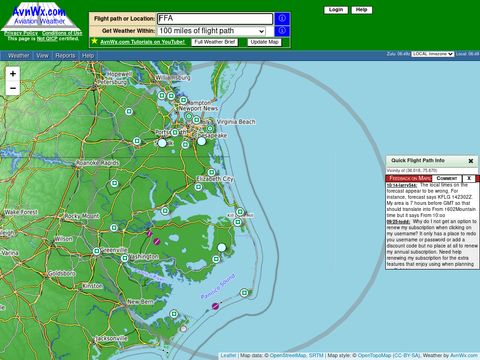Select station marker just below Elizabeth City label
Screen dimensions: 480x360
(x=198, y=187)
